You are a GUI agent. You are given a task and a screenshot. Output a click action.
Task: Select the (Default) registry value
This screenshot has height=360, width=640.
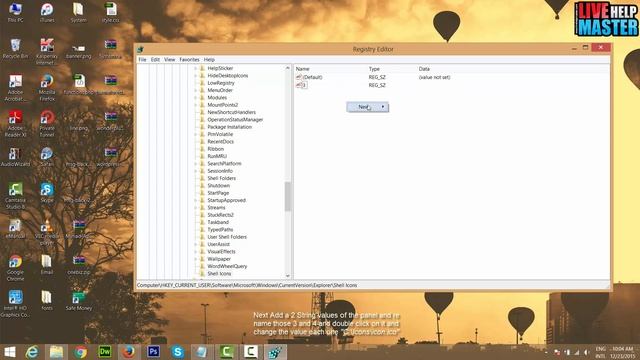312,77
